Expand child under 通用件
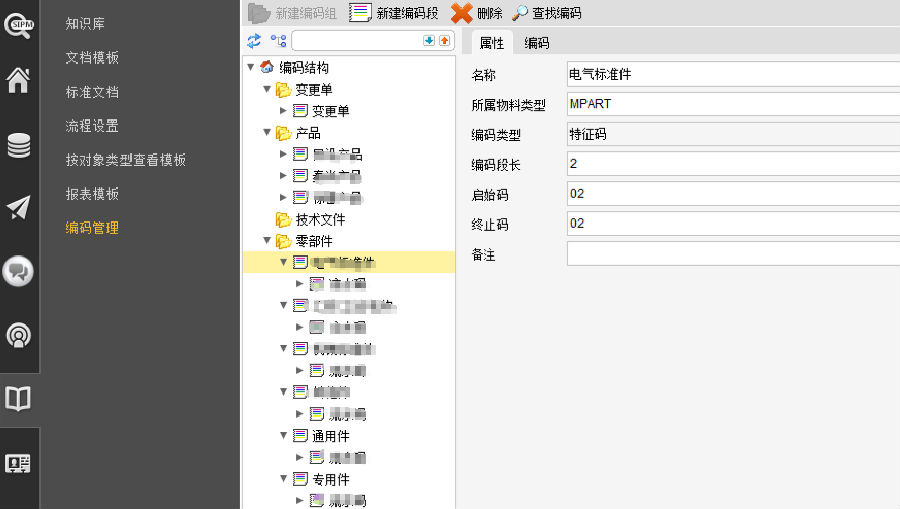900x509 pixels. [299, 457]
